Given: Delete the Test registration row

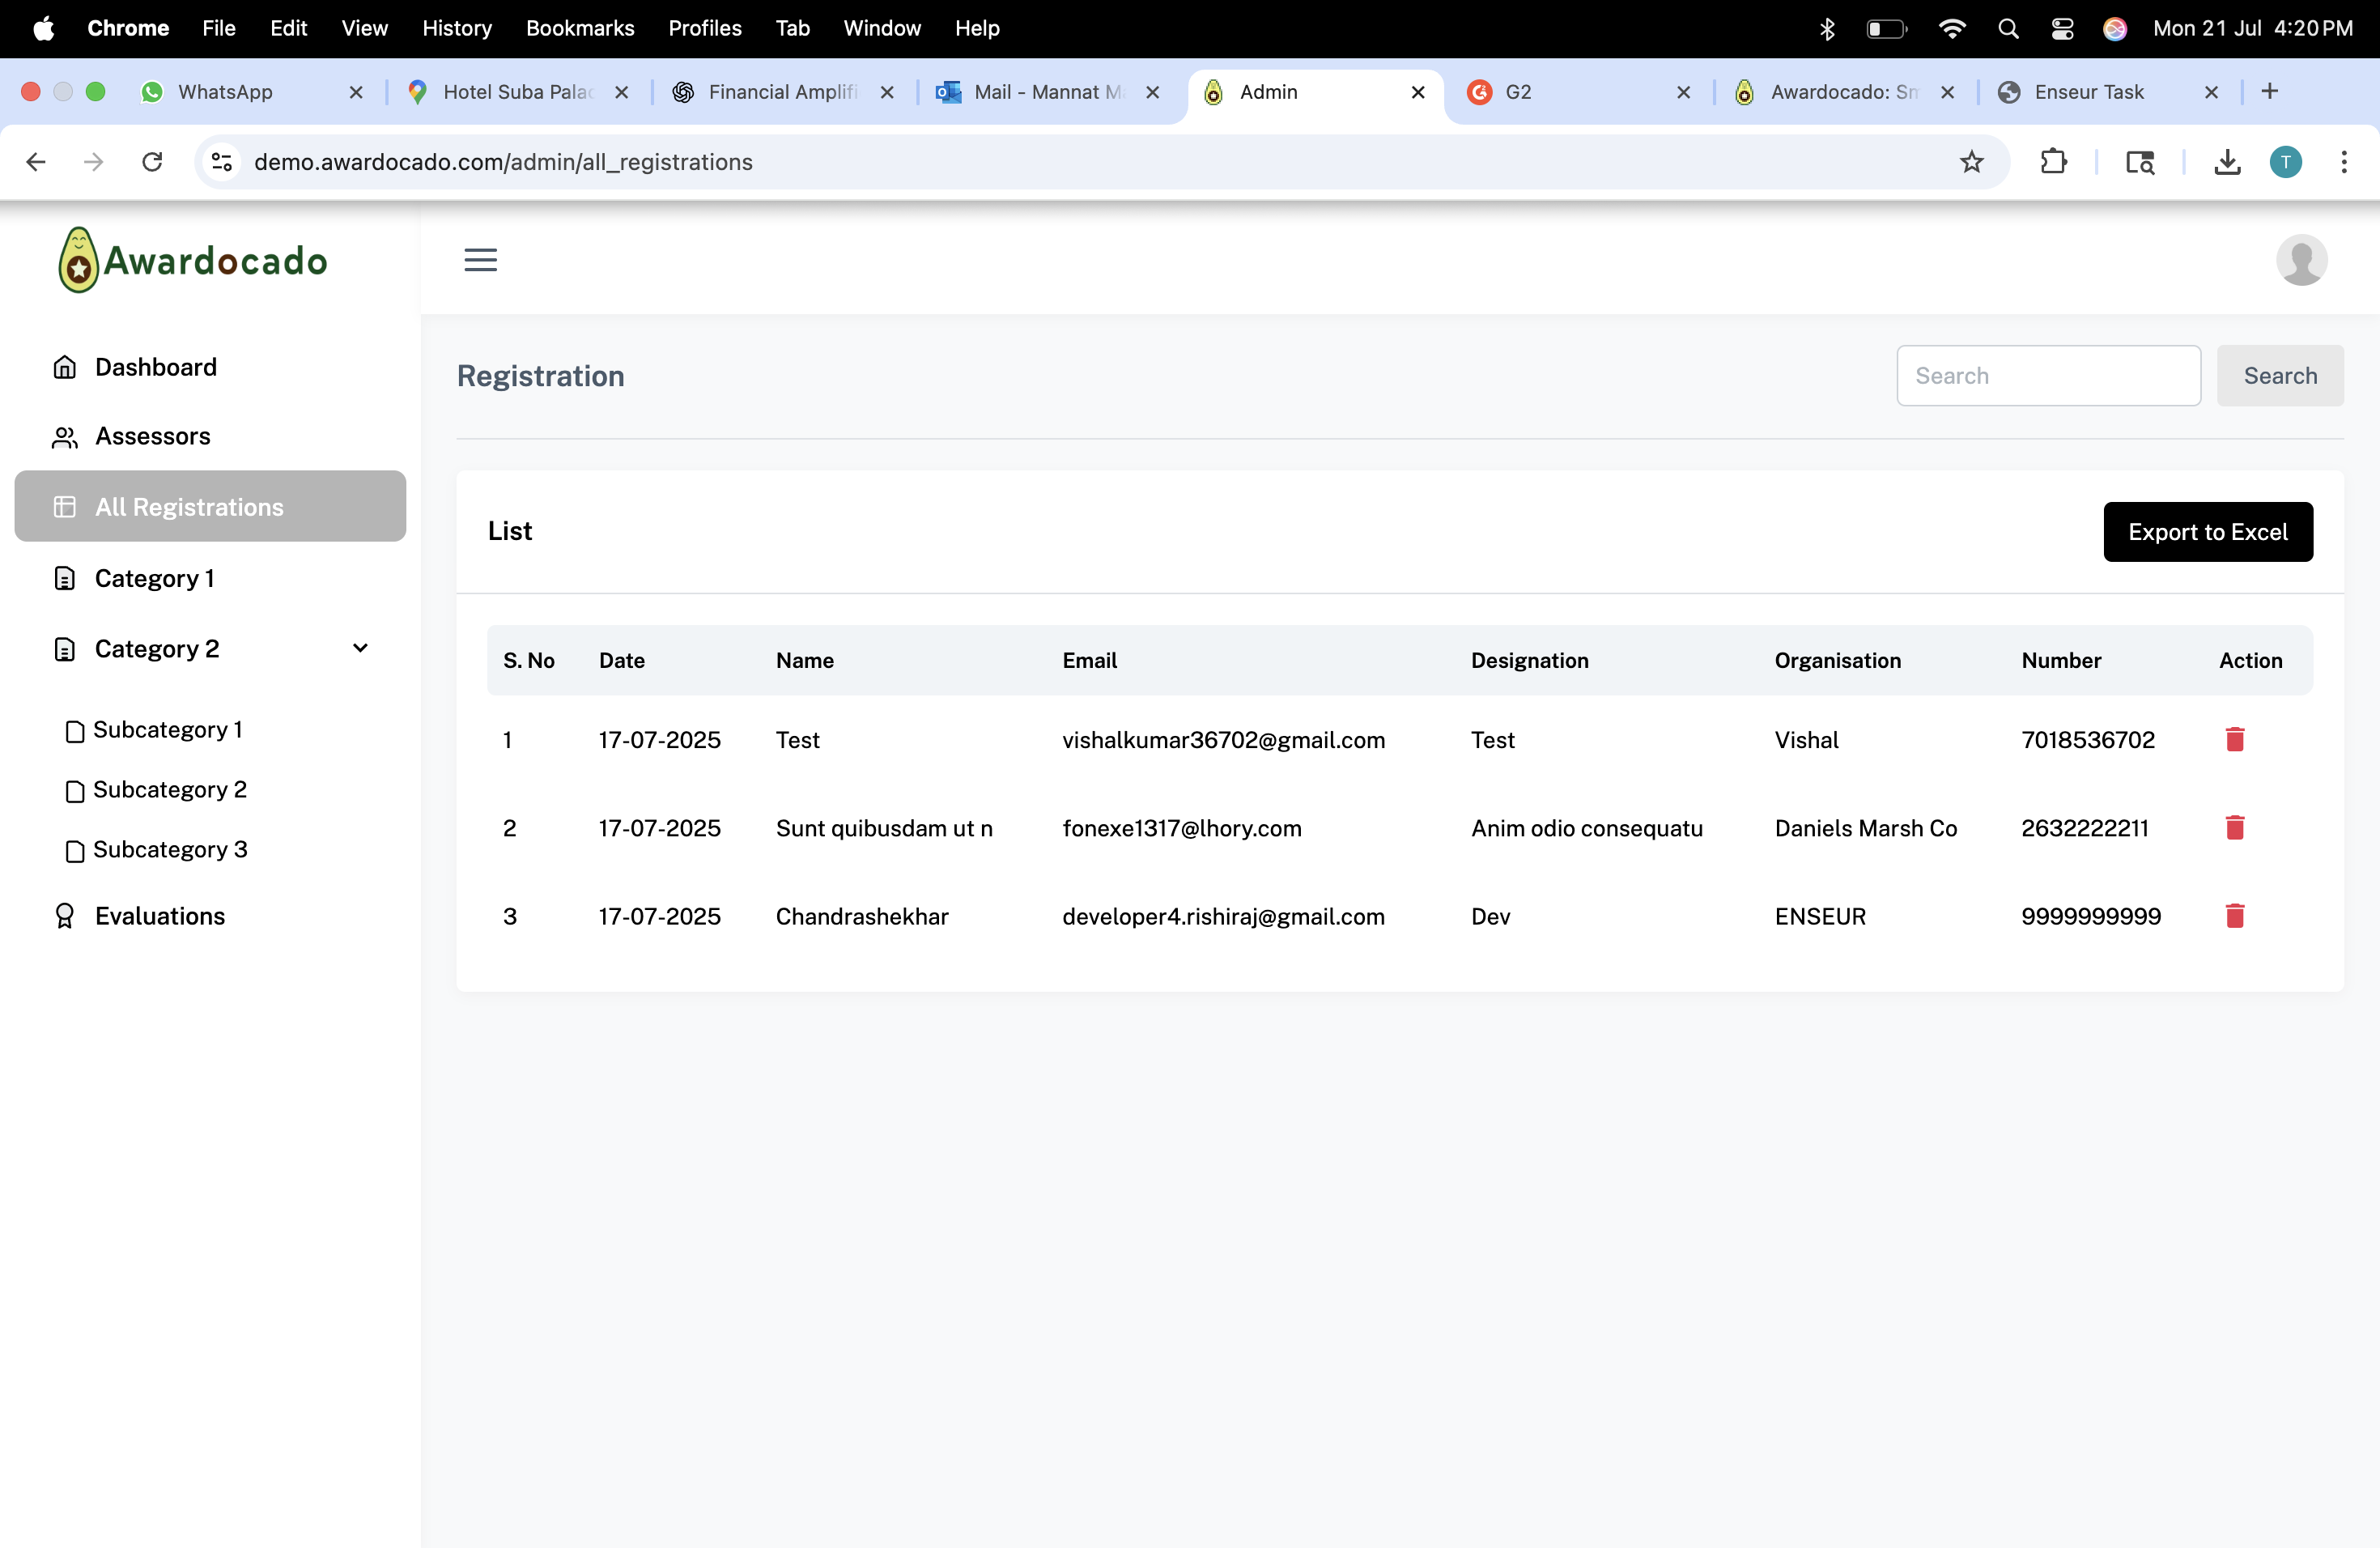Looking at the screenshot, I should click(x=2235, y=739).
